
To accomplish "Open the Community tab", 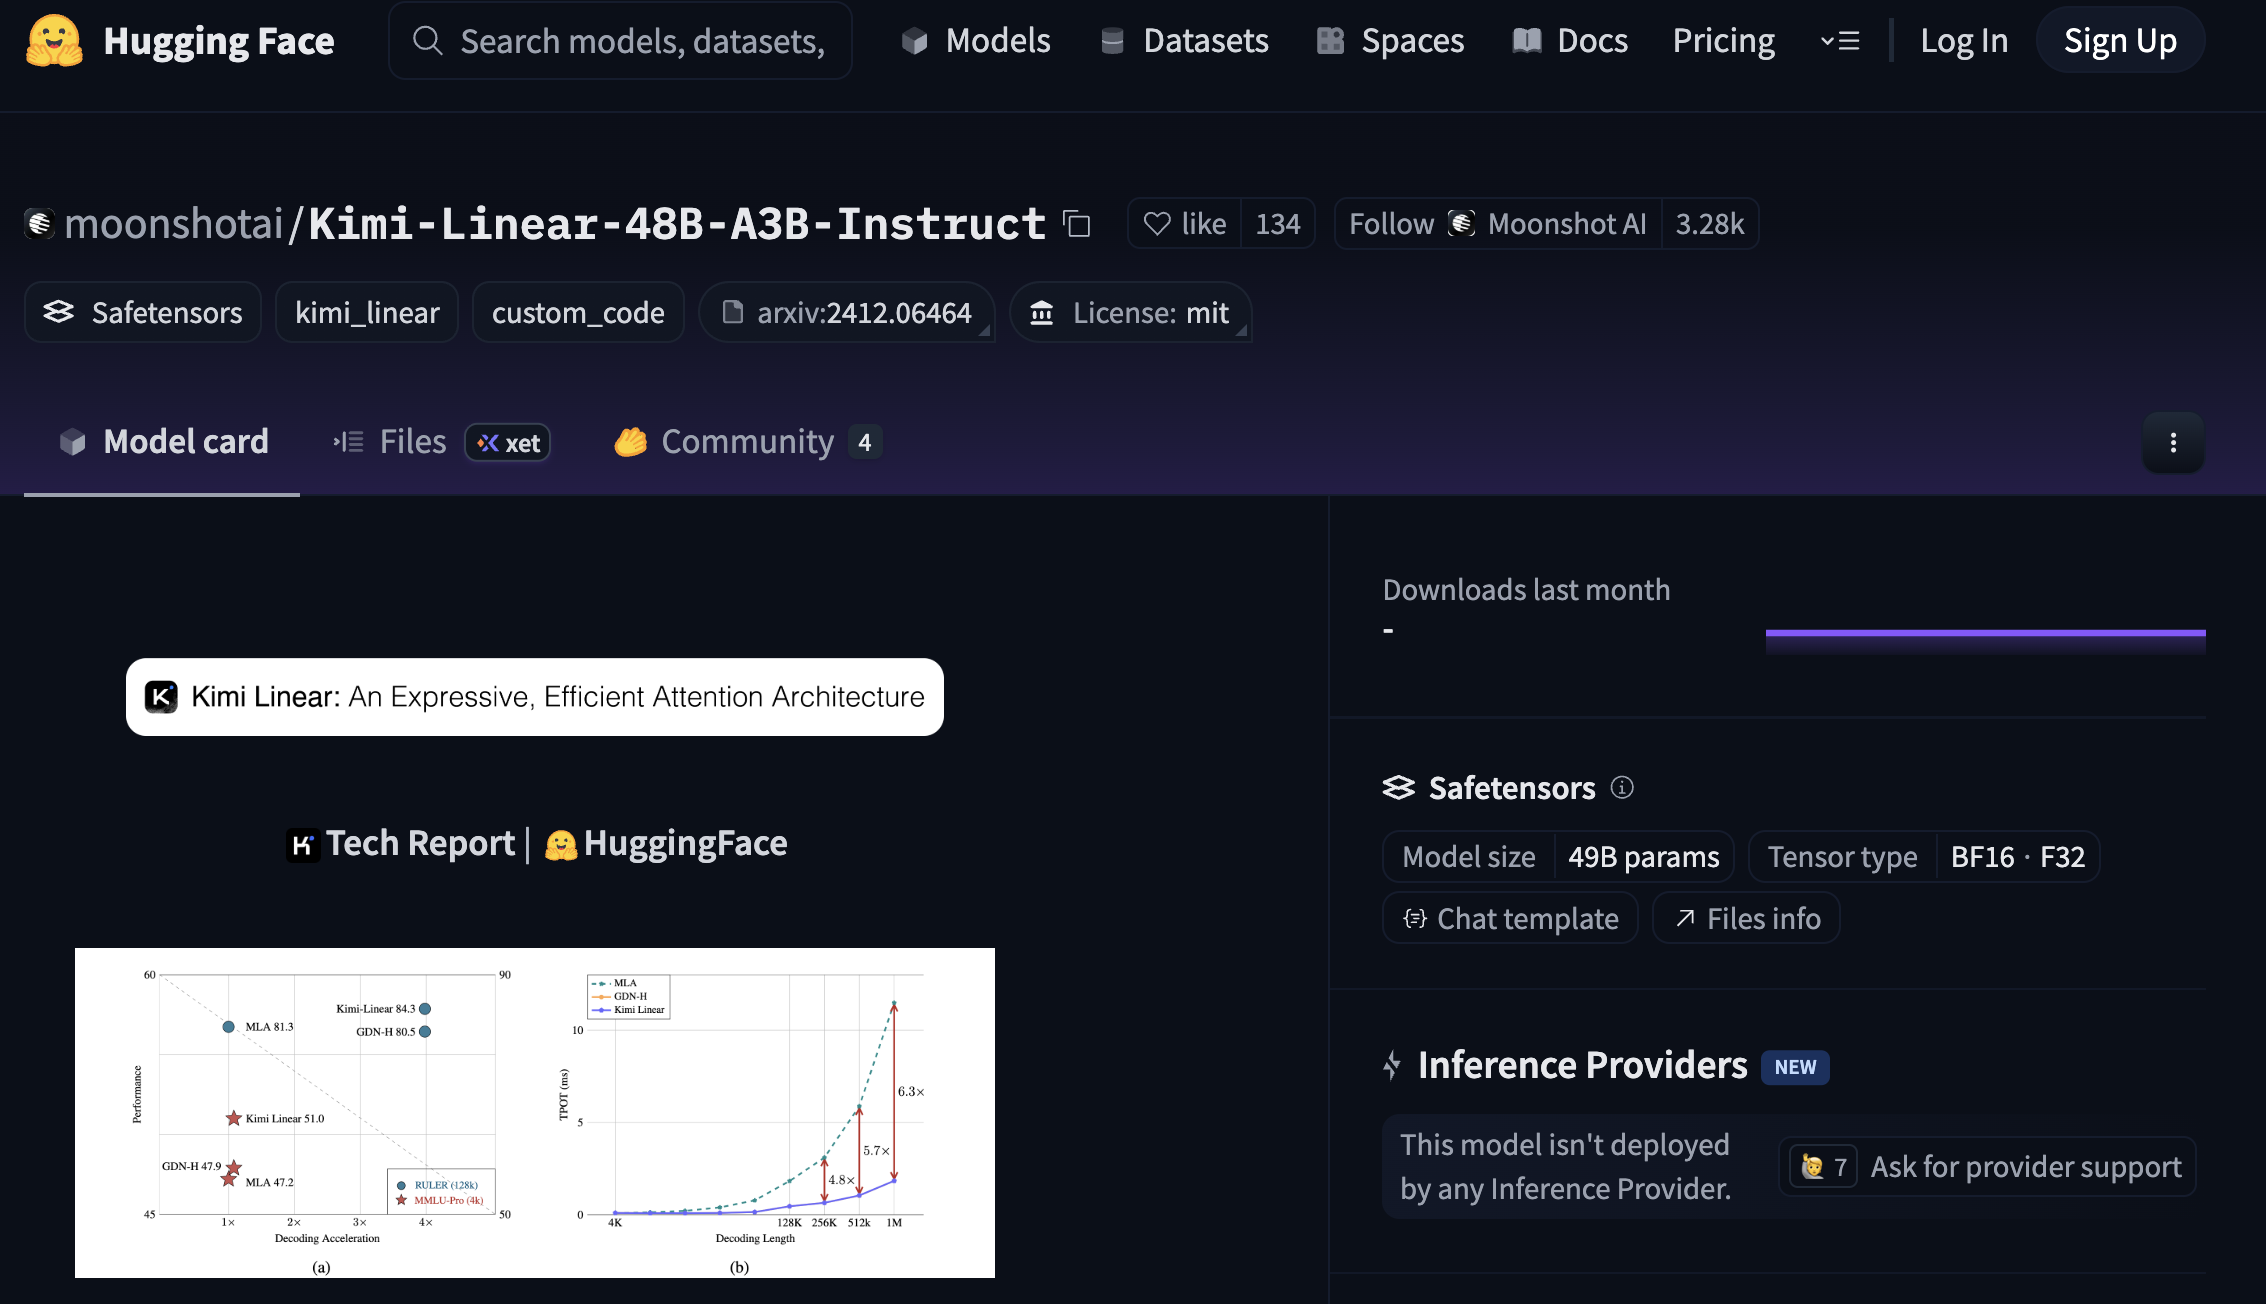I will coord(746,442).
